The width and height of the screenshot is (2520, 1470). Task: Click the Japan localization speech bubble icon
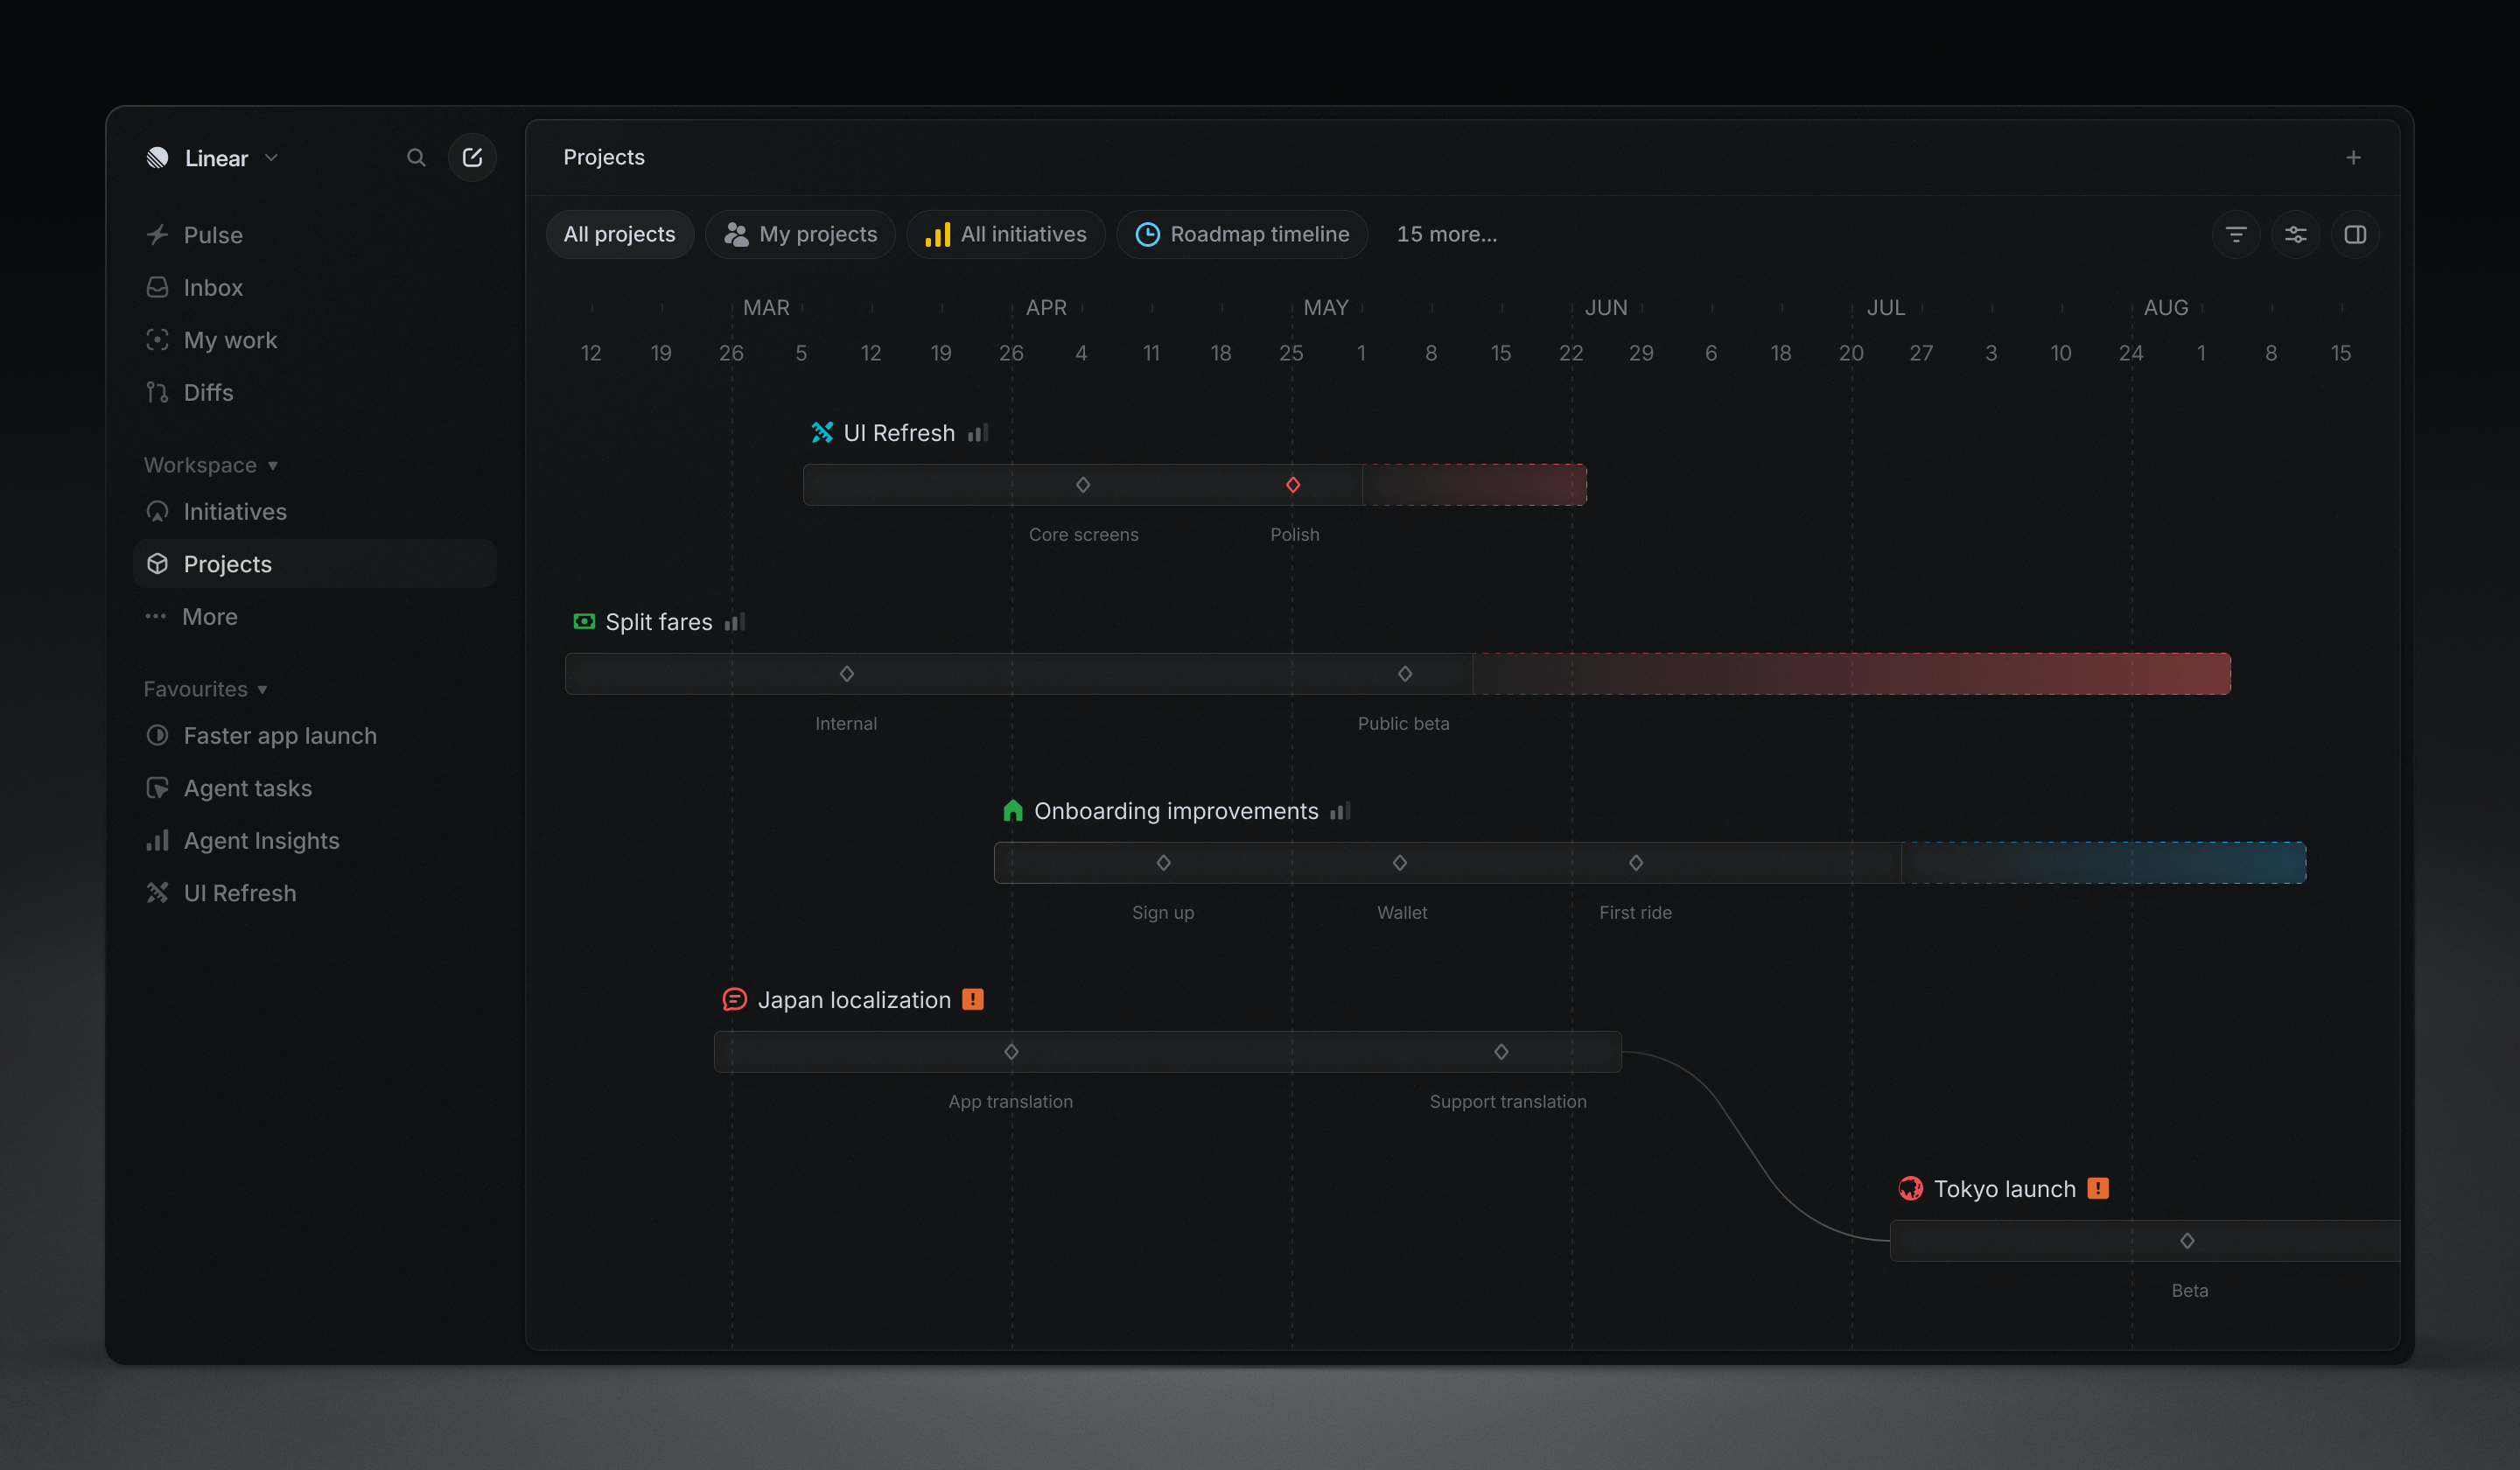(x=734, y=999)
